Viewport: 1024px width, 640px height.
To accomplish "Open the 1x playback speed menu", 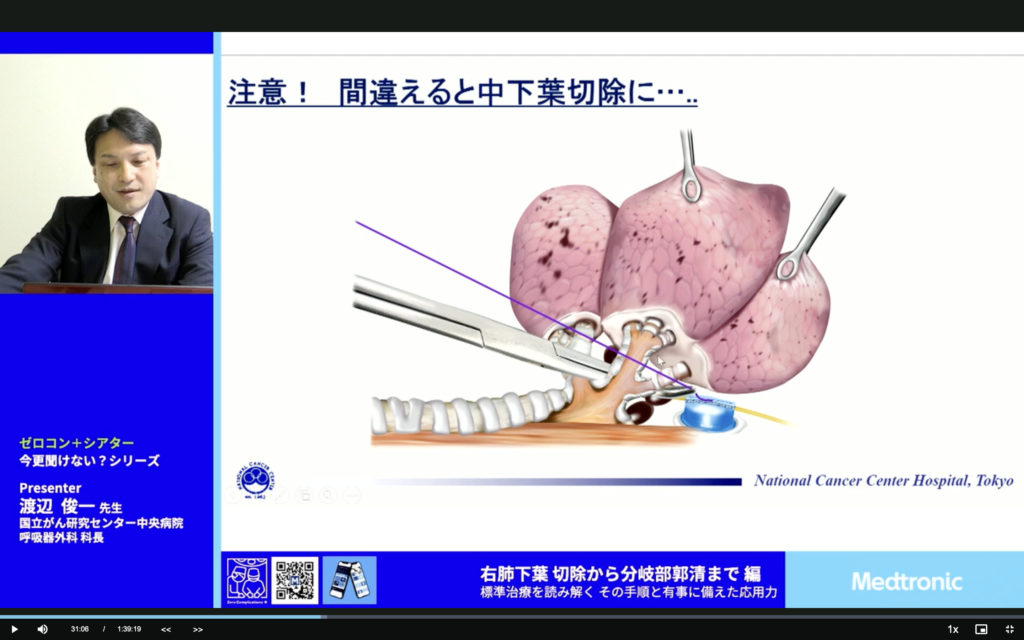I will (x=953, y=629).
